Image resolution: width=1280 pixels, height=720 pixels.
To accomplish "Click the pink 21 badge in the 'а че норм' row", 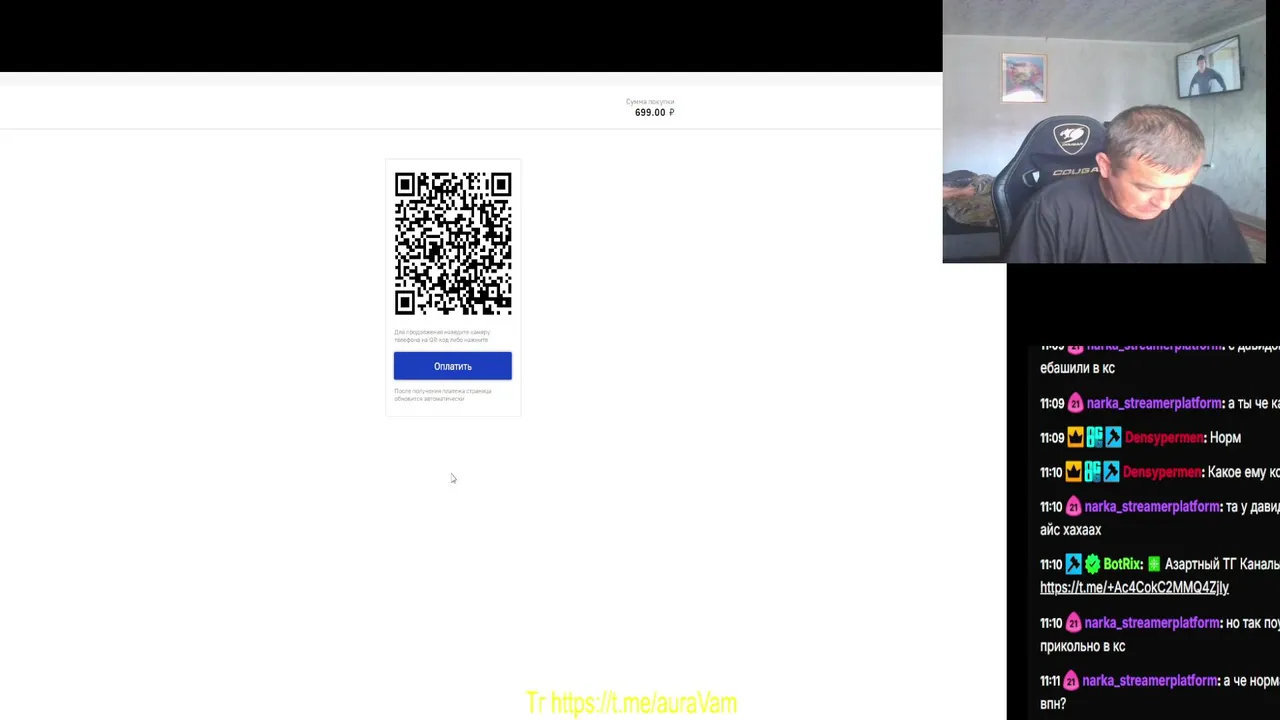I will (x=1071, y=681).
